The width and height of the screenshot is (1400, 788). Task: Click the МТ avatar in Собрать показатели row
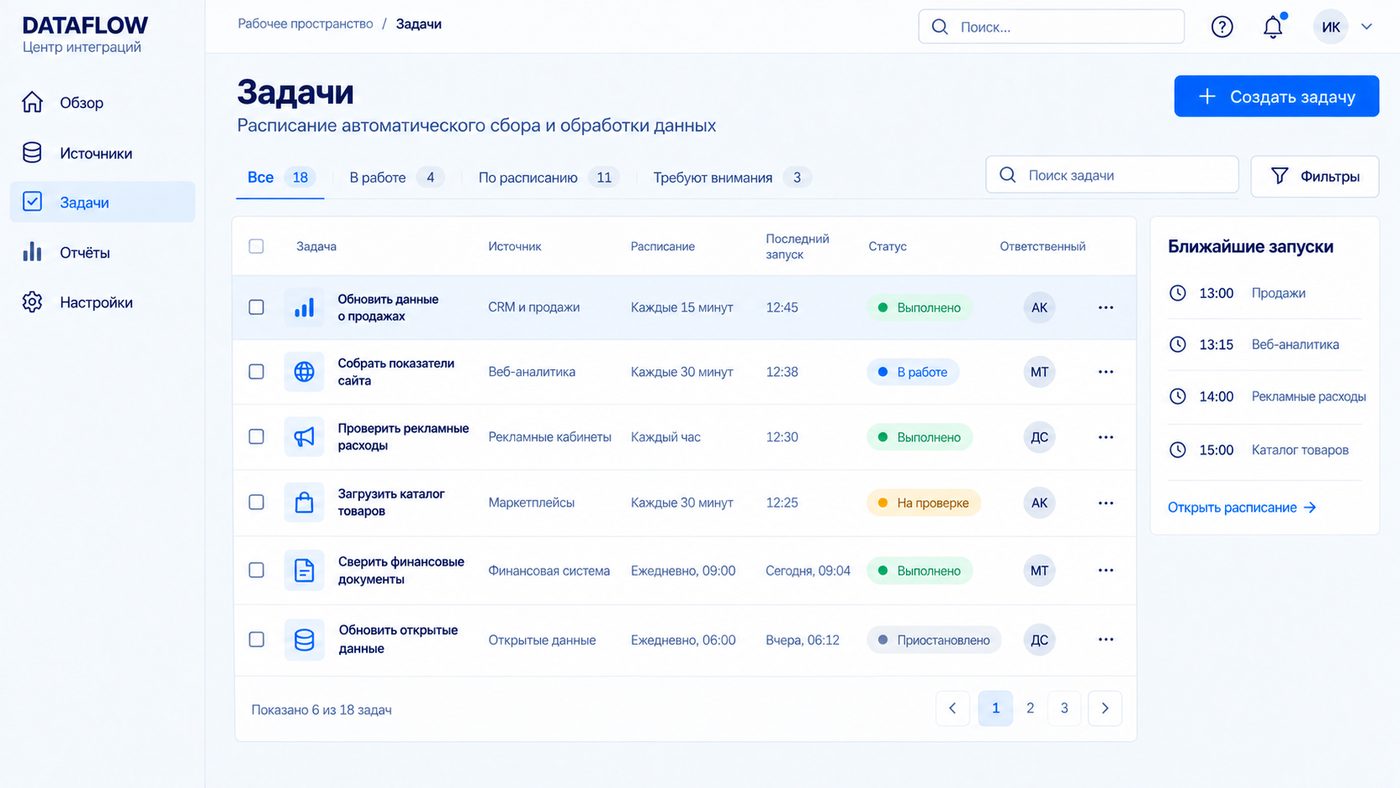coord(1039,372)
